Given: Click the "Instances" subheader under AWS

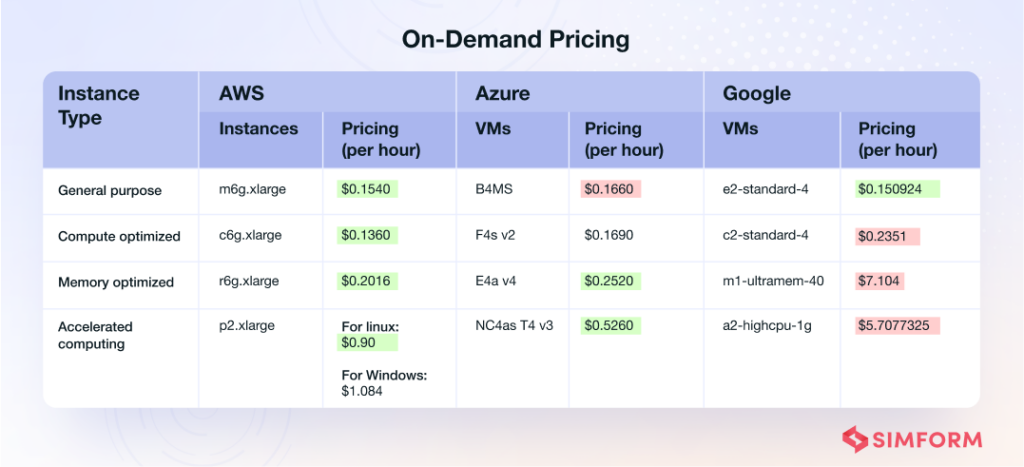Looking at the screenshot, I should [259, 129].
